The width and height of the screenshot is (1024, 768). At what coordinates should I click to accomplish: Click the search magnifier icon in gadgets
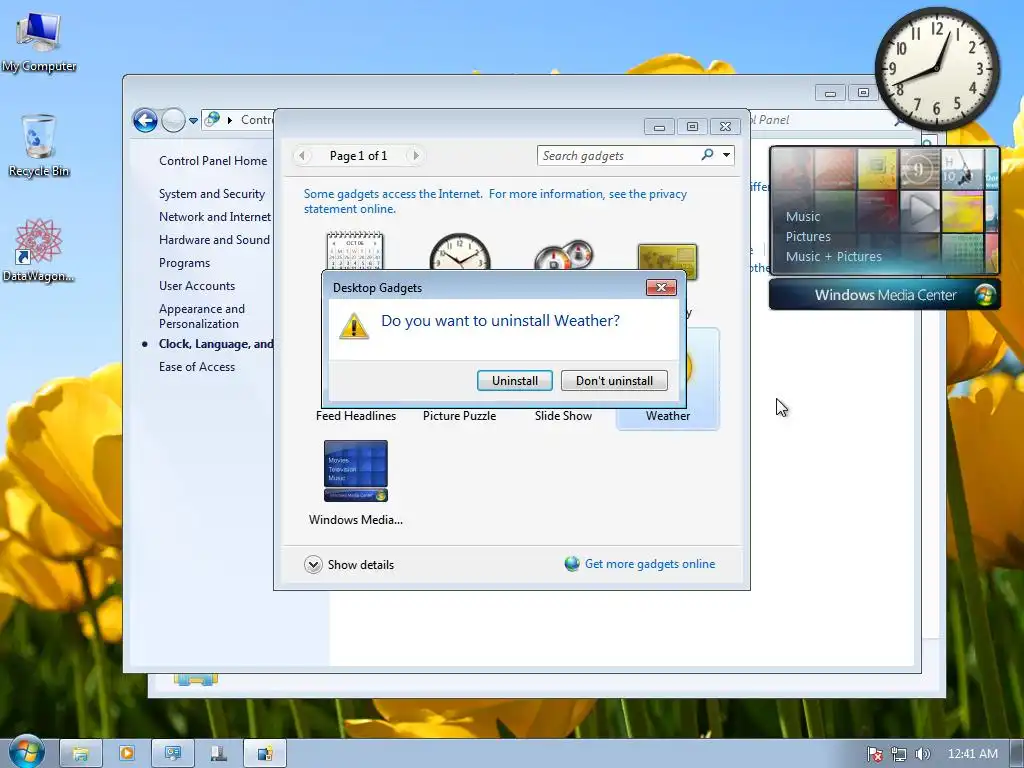[x=707, y=155]
